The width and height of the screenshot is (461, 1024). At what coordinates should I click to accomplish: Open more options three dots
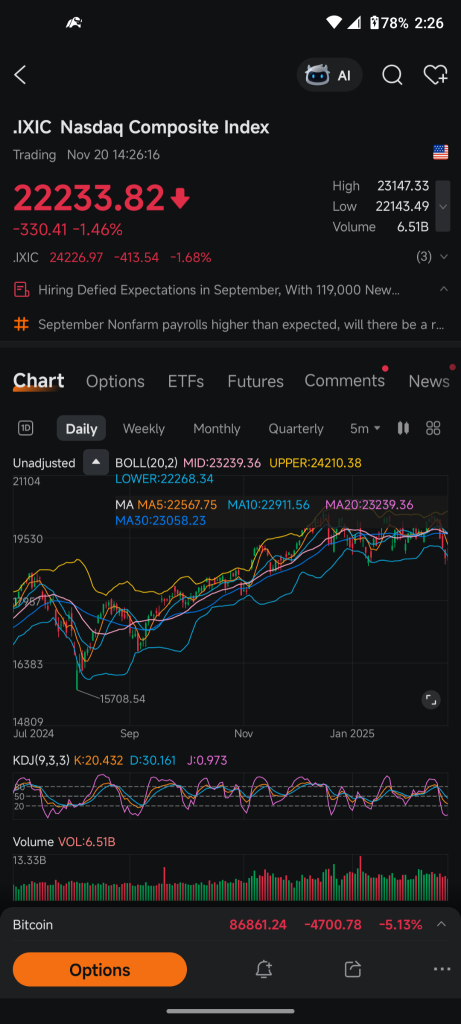click(441, 969)
